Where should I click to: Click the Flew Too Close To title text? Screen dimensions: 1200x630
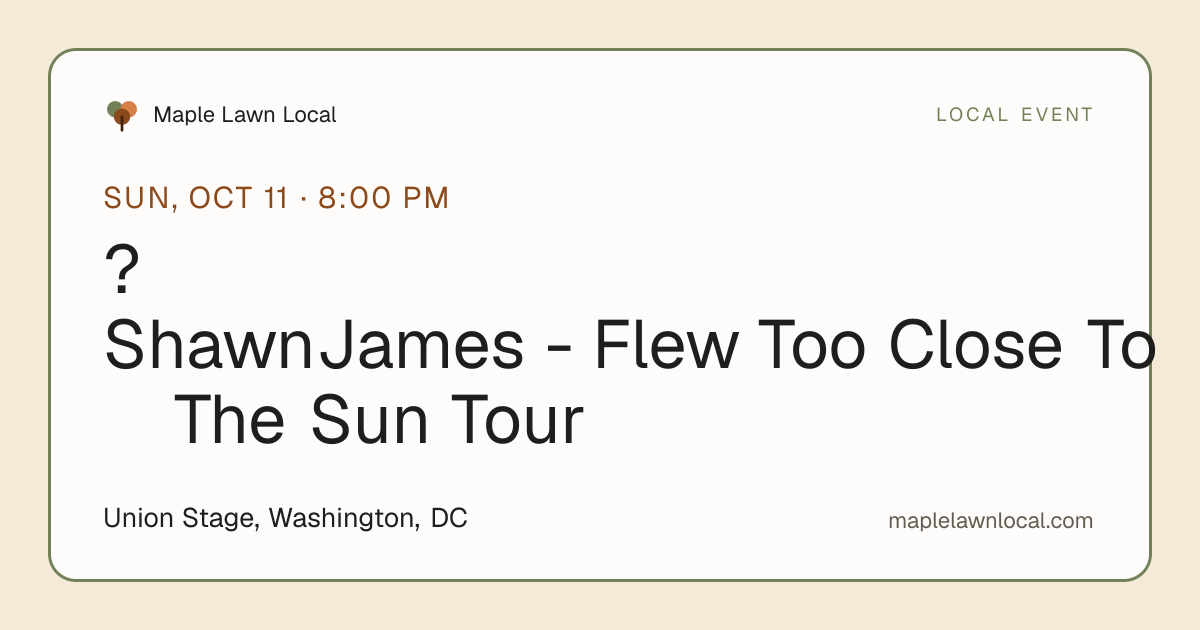[x=875, y=346]
